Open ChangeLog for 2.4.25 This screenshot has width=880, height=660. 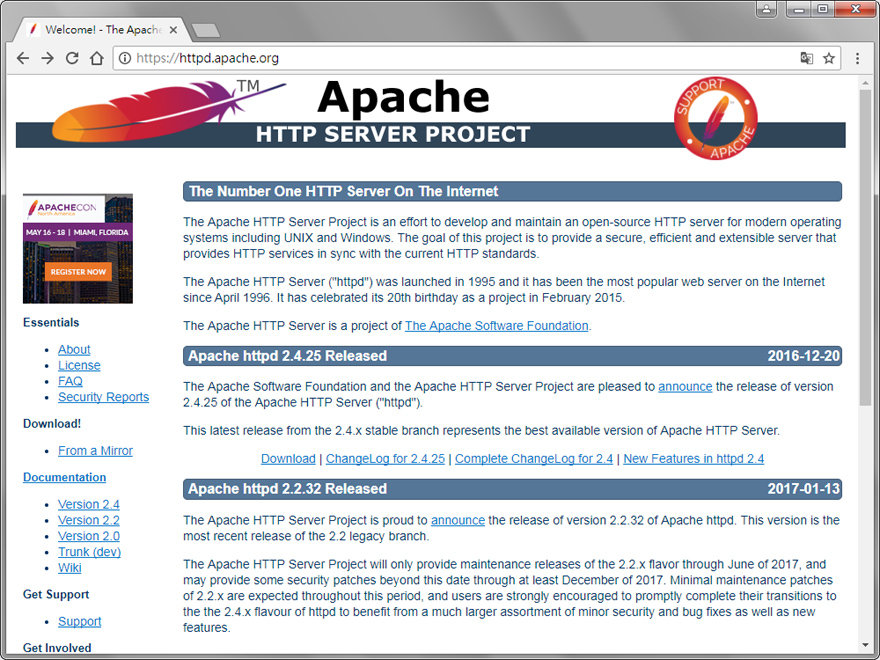click(x=385, y=459)
